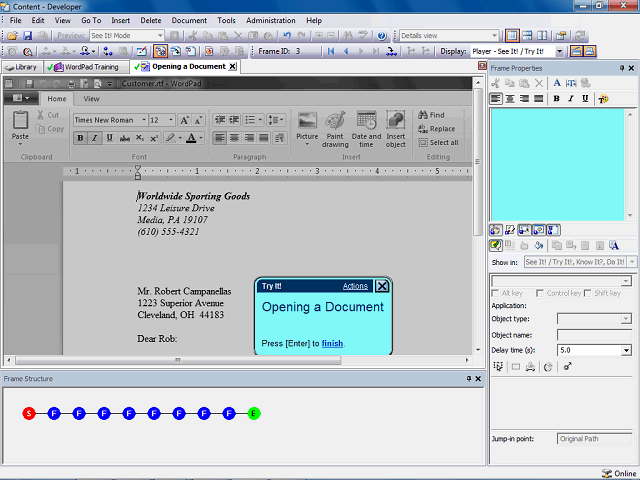This screenshot has height=480, width=640.
Task: Switch to the Library tab
Action: 22,67
